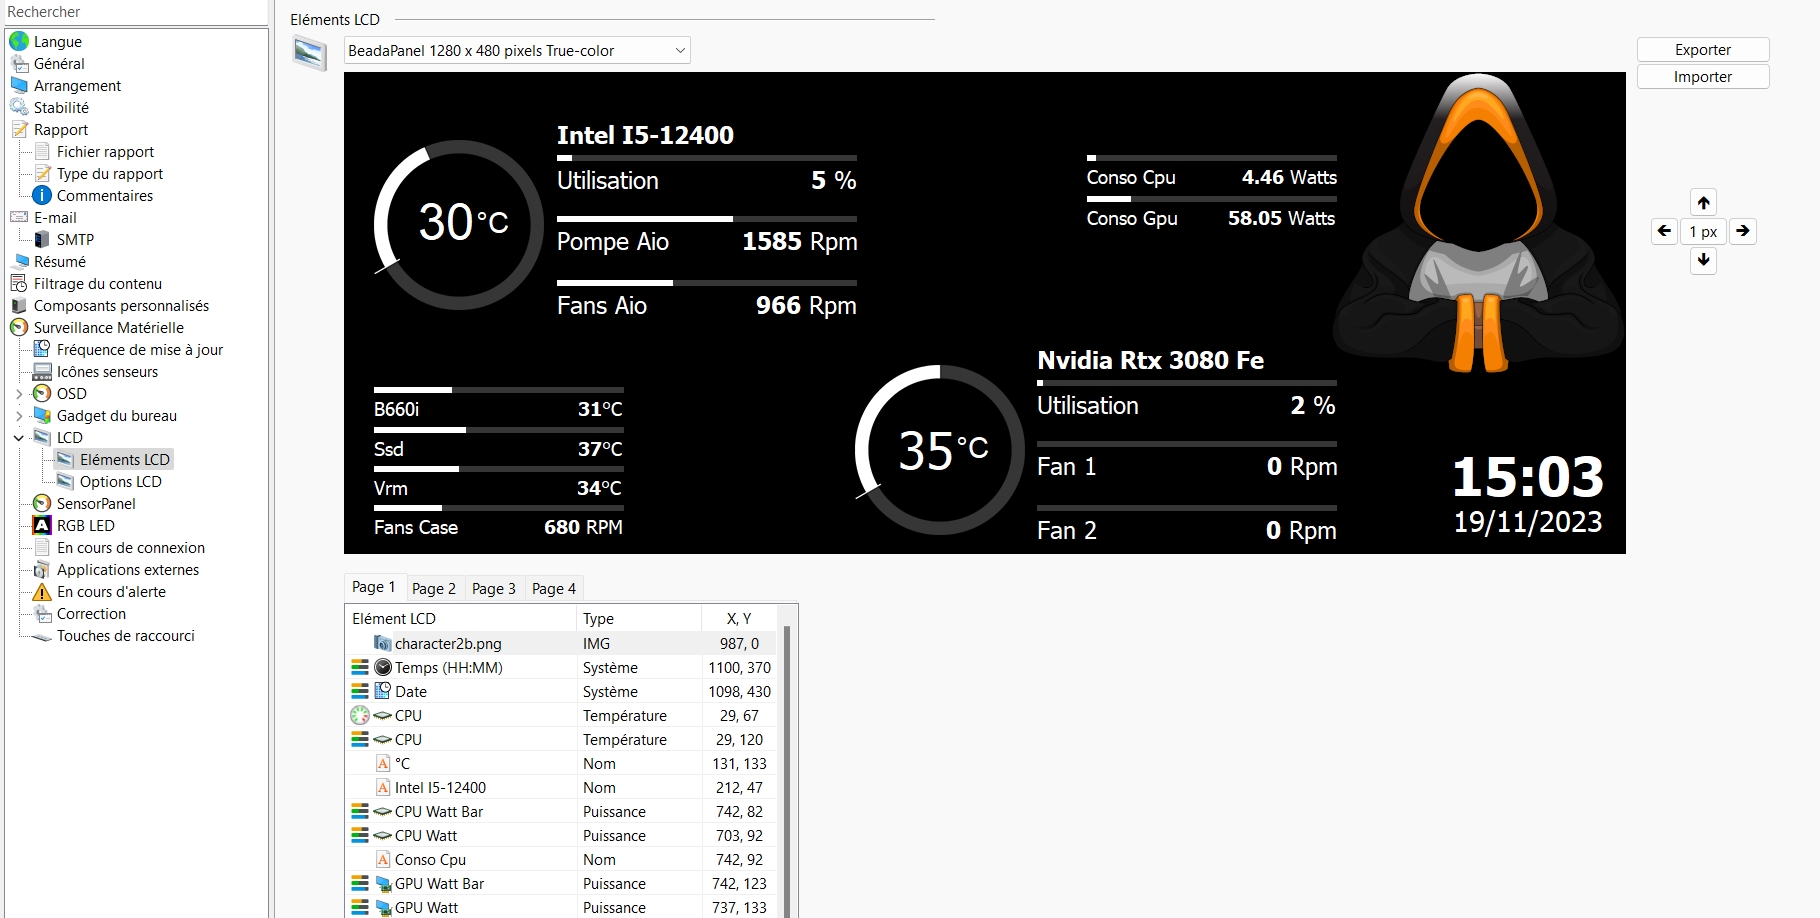Expand the Gadget du bureau node
Screen dimensions: 1820x918
[x=19, y=415]
